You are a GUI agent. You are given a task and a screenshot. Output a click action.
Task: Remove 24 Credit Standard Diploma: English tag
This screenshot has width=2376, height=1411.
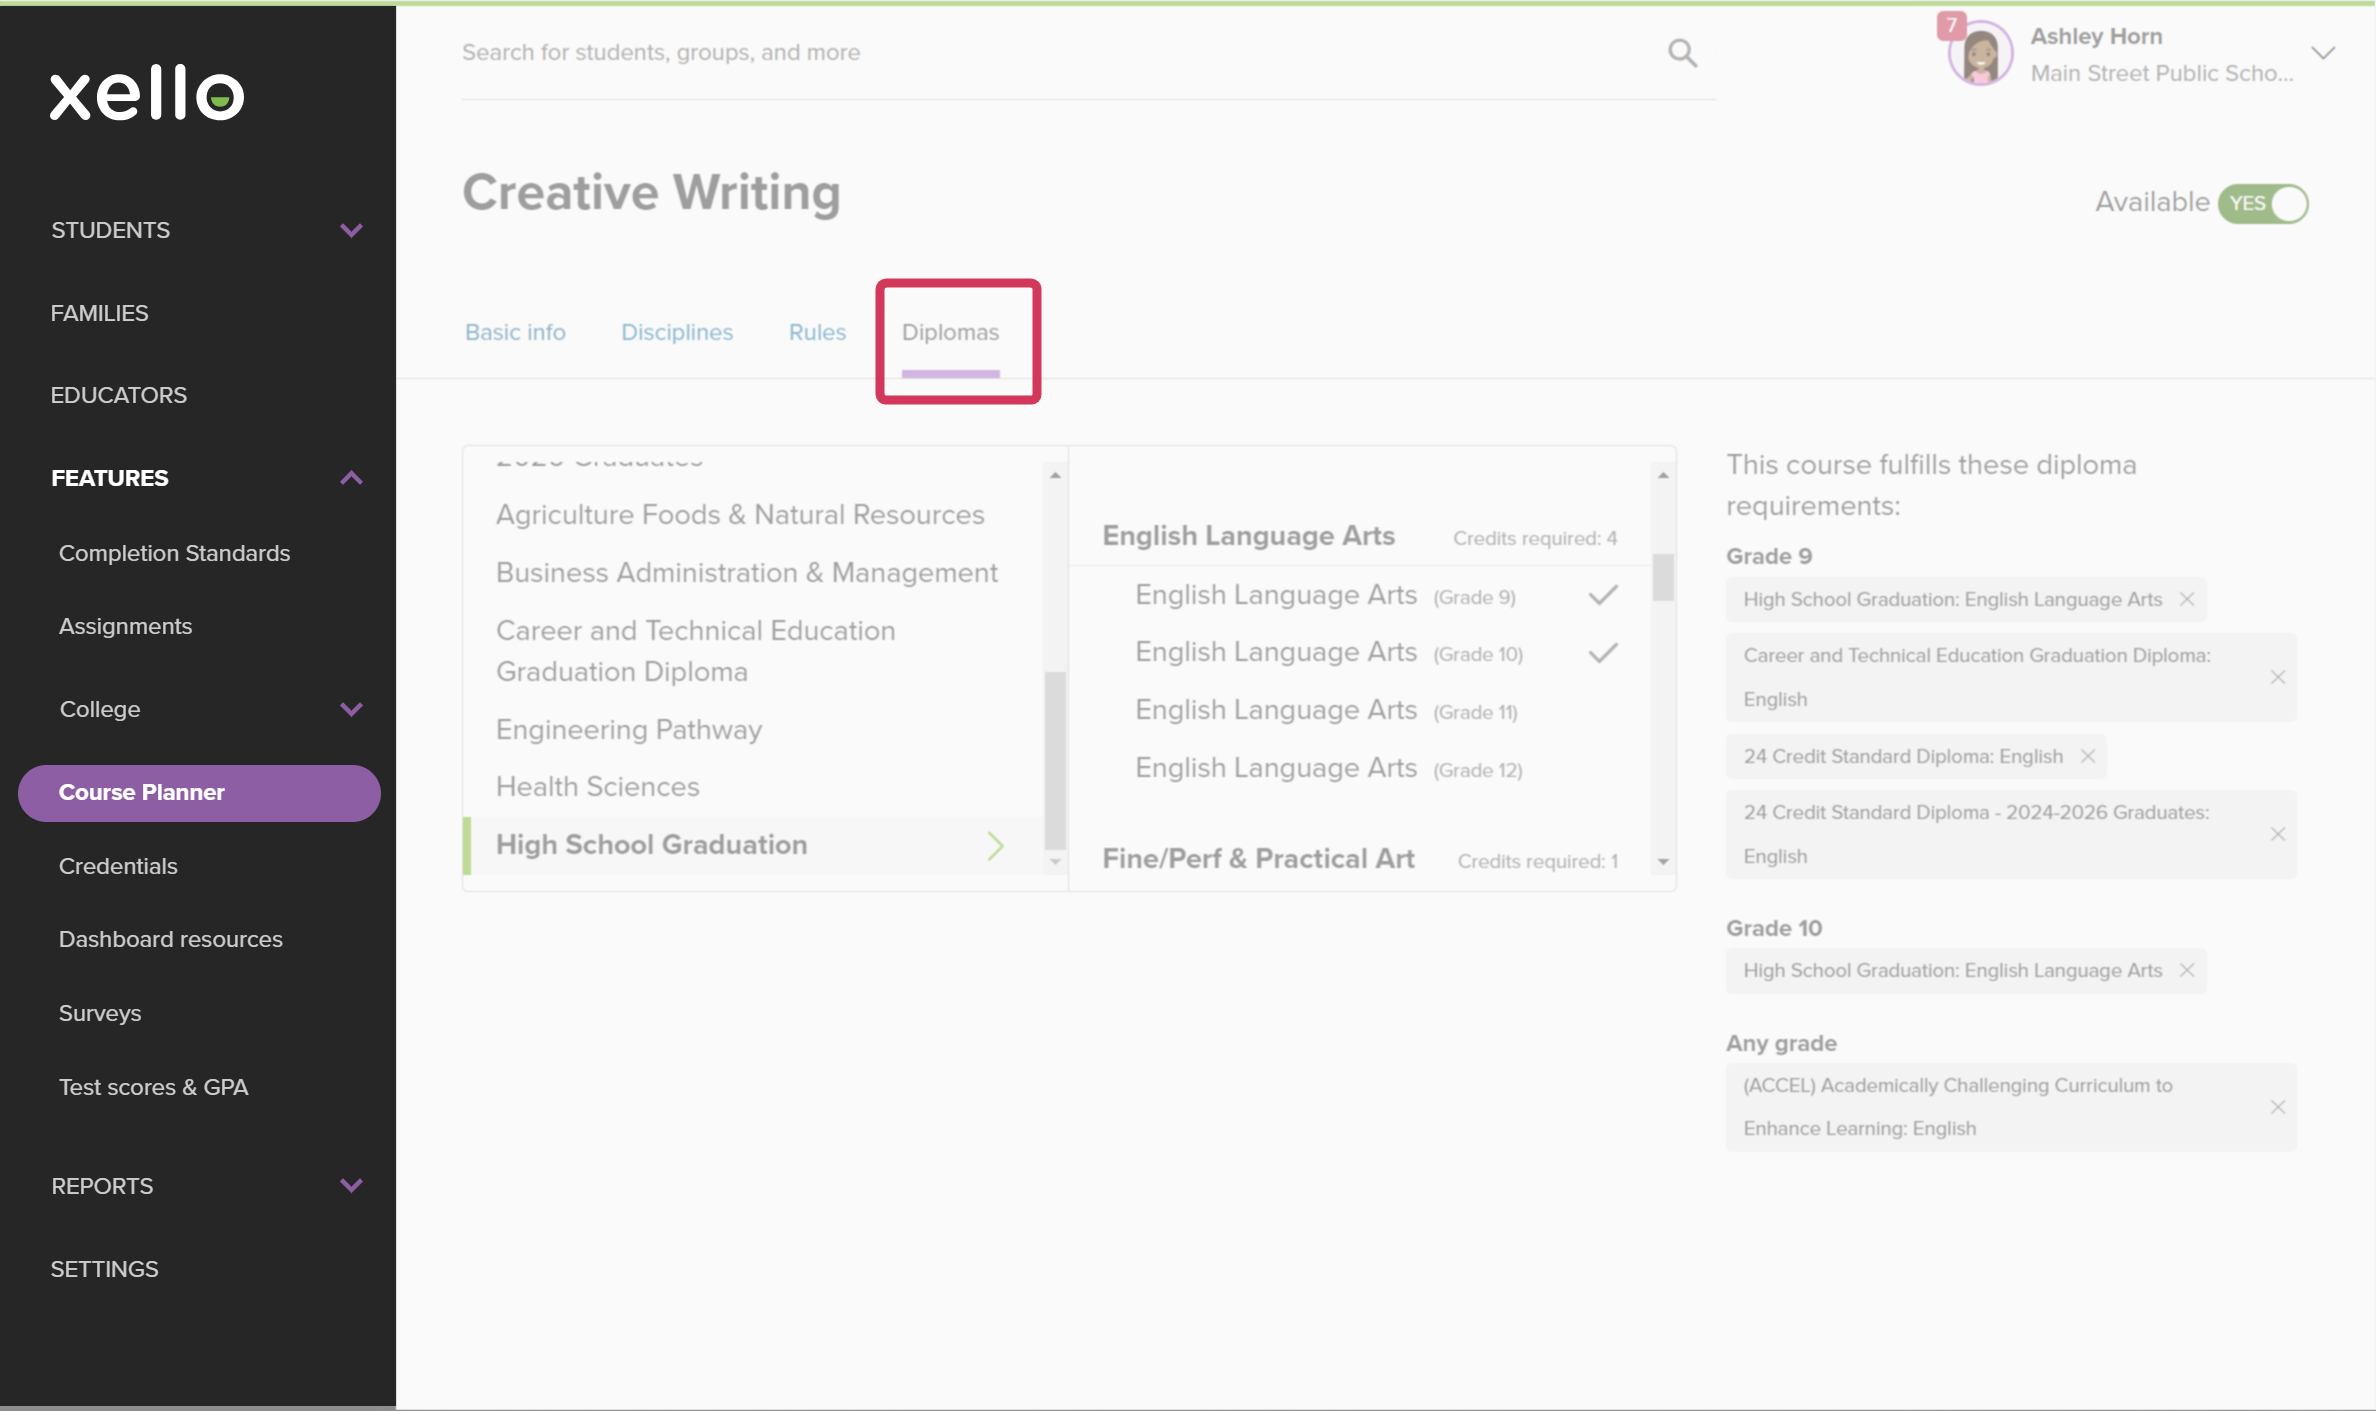click(2088, 757)
